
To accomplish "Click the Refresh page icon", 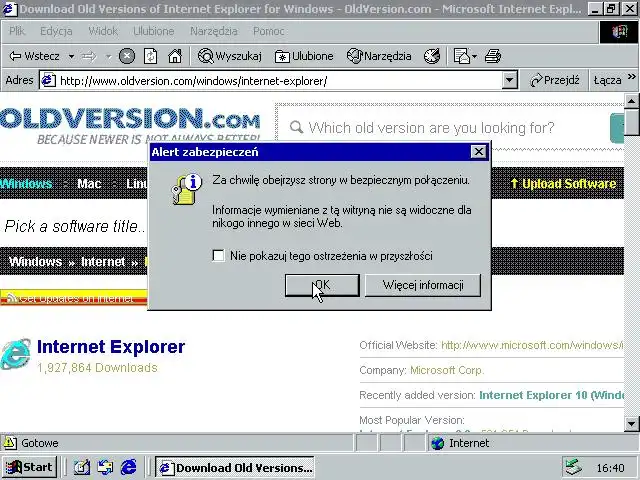I will [x=151, y=56].
